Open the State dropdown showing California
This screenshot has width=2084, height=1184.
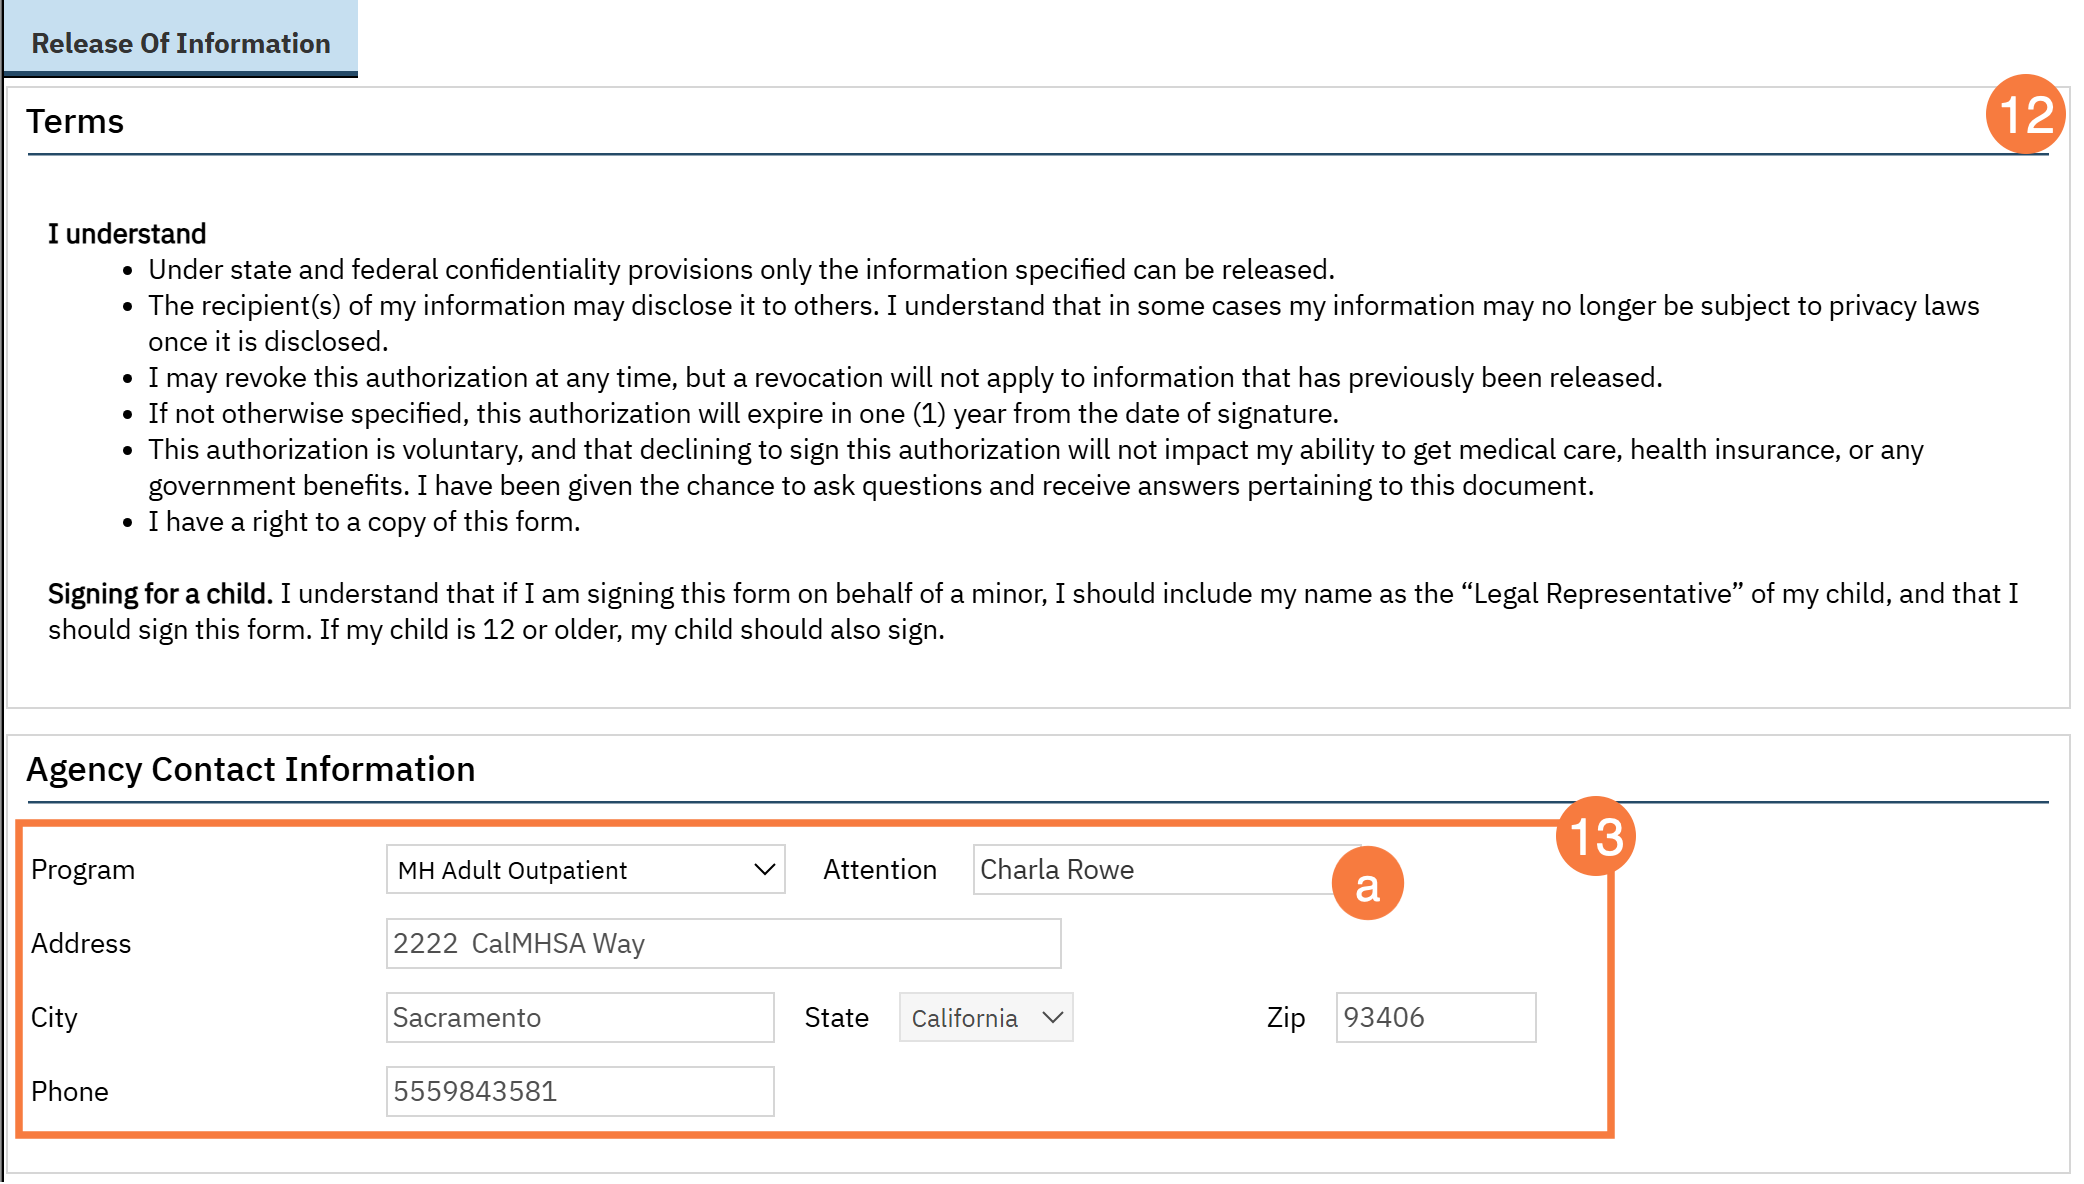(970, 1018)
